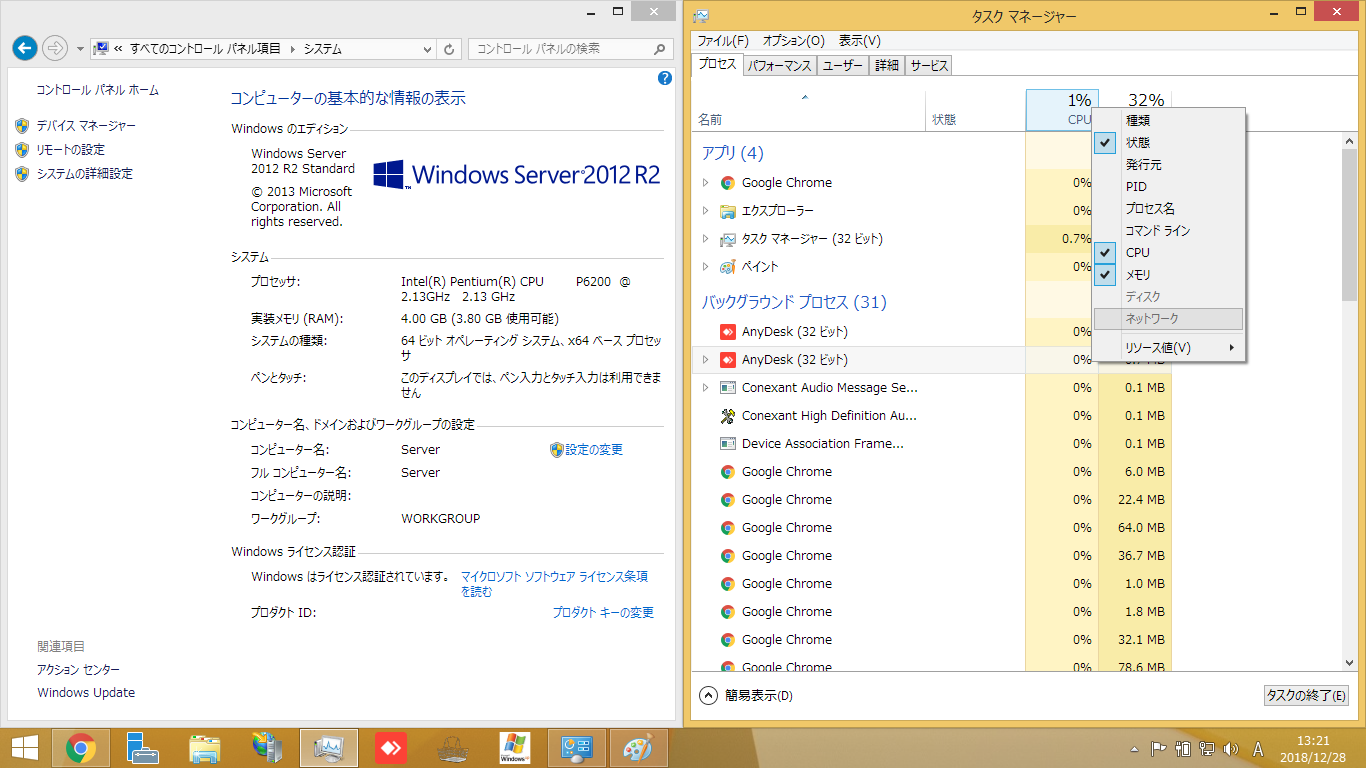Screen dimensions: 1366x768
Task: Enable the PID column in context menu
Action: pos(1169,187)
